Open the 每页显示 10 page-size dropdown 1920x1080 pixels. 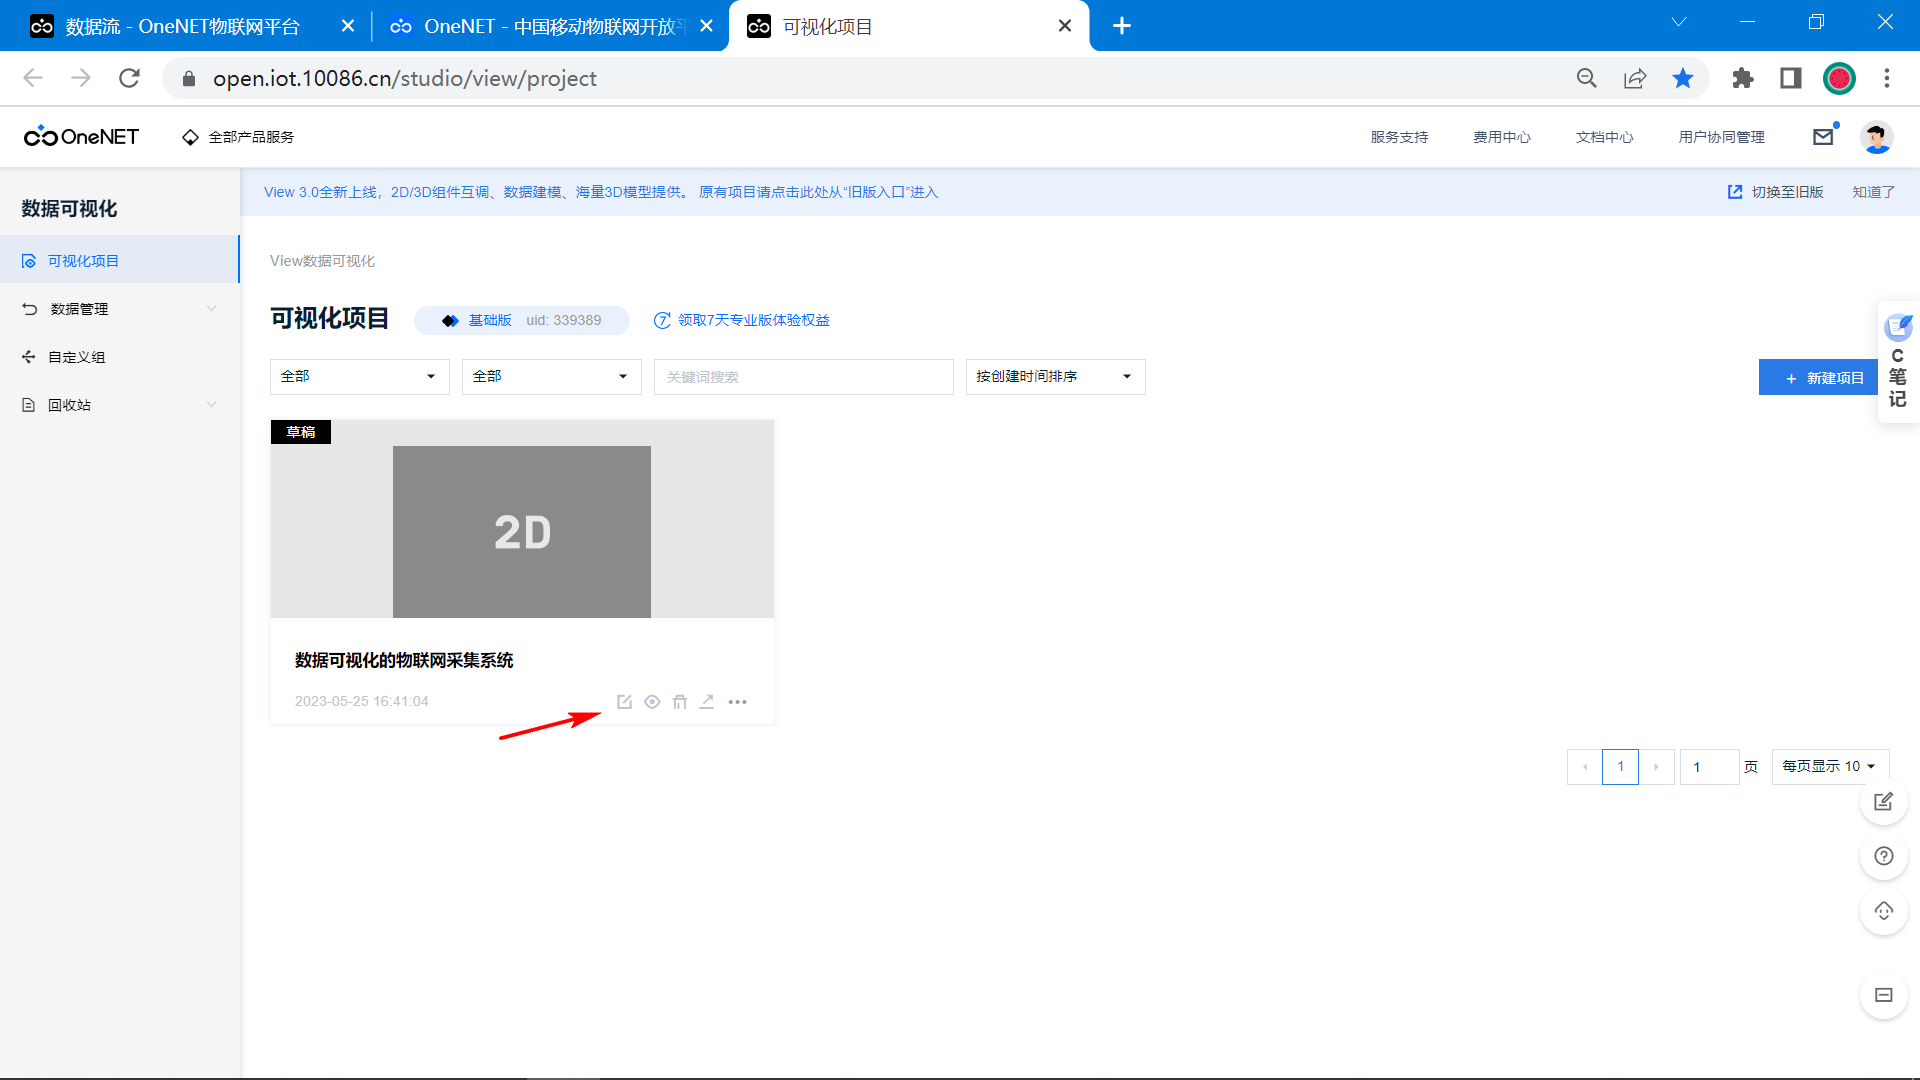tap(1829, 766)
